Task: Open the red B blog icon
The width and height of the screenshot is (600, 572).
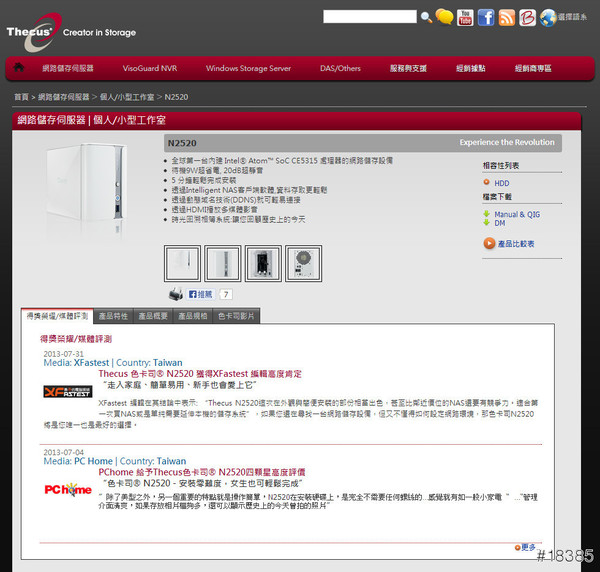Action: pyautogui.click(x=527, y=18)
